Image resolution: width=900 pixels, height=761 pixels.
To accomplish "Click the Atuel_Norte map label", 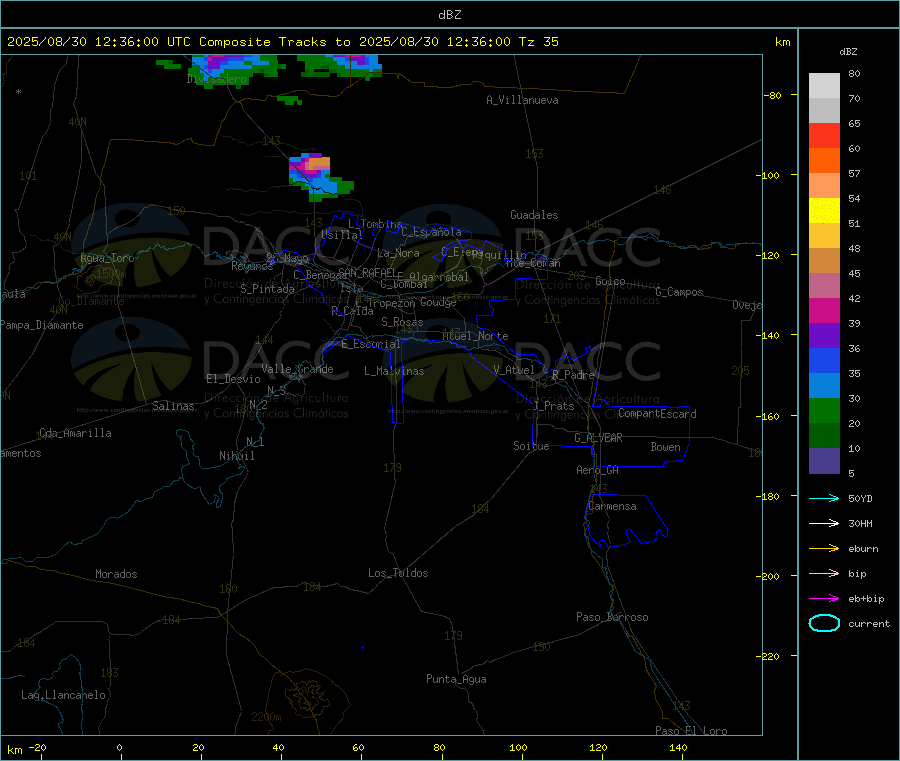I will pyautogui.click(x=475, y=336).
